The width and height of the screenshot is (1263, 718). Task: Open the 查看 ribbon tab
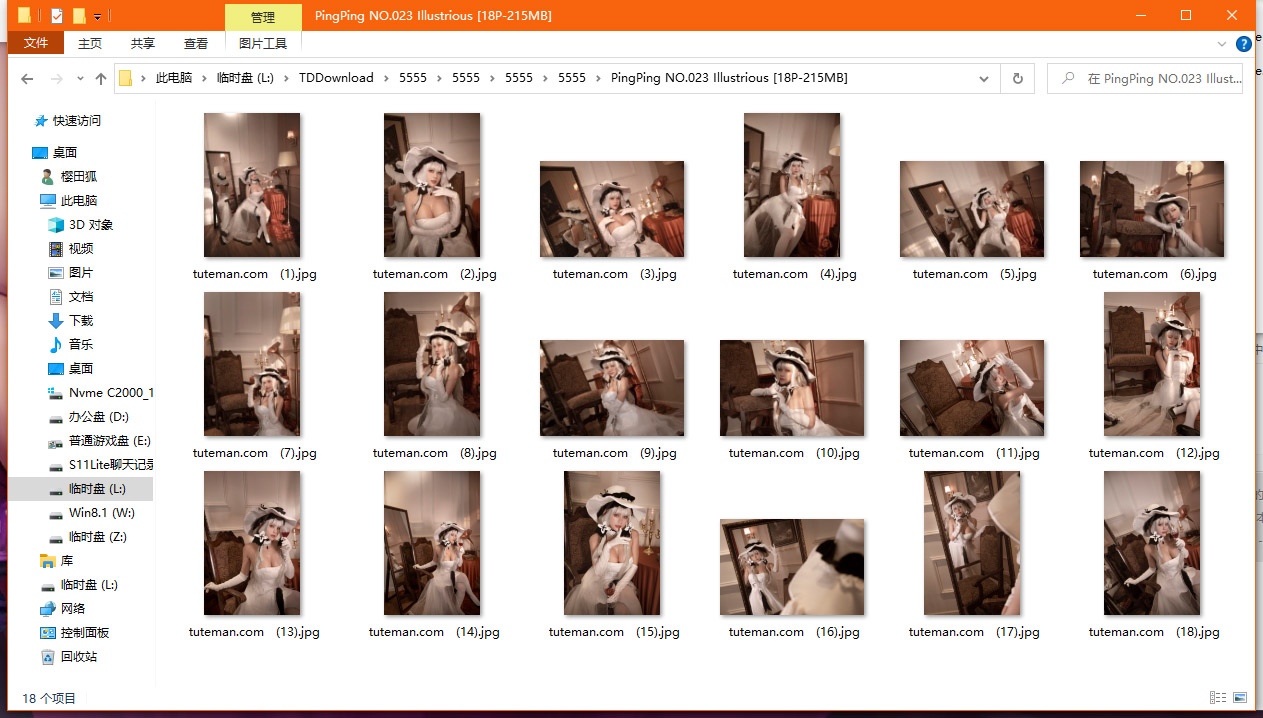point(196,44)
